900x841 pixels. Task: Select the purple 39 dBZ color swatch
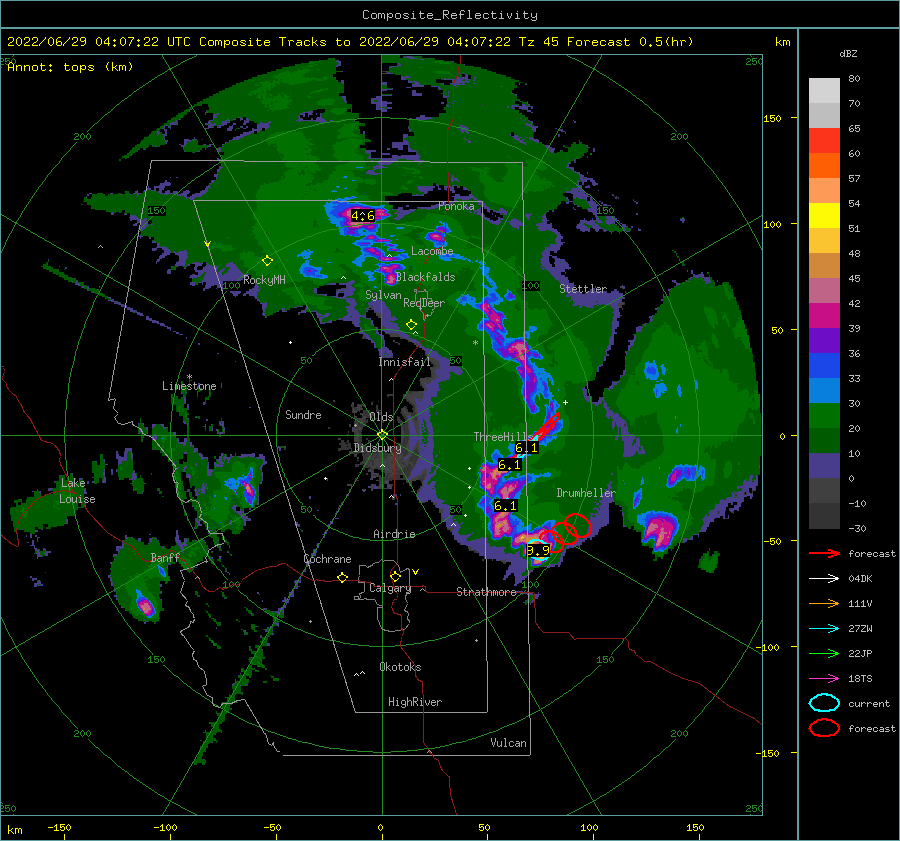(x=824, y=340)
